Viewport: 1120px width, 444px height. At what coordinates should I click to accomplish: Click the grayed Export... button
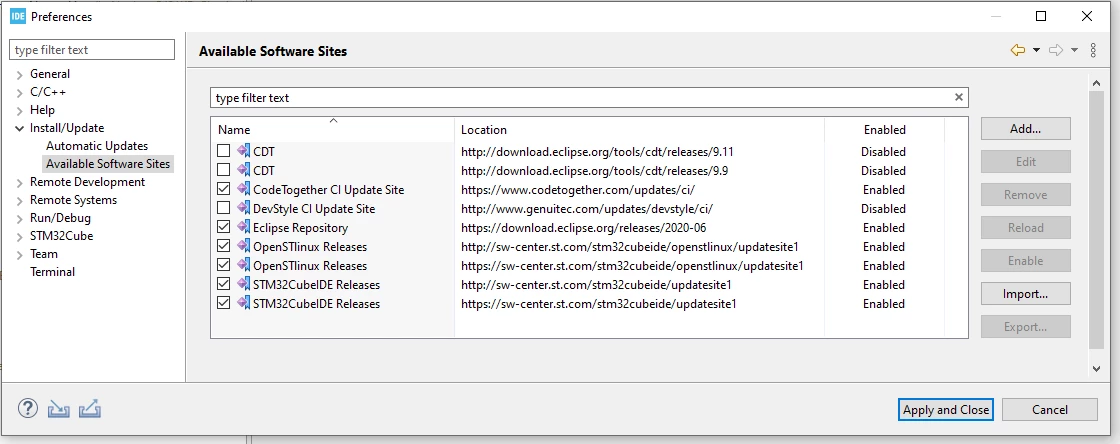click(x=1026, y=327)
